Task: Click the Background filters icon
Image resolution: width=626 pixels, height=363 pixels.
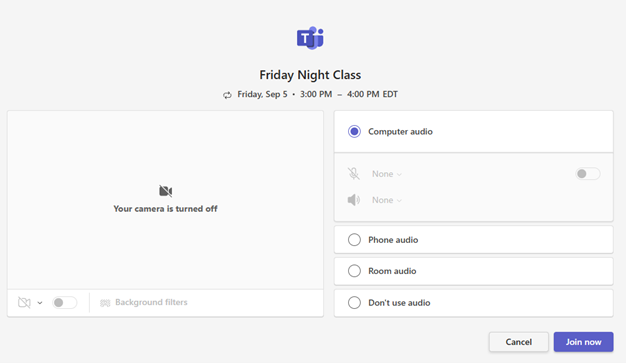Action: [x=105, y=303]
